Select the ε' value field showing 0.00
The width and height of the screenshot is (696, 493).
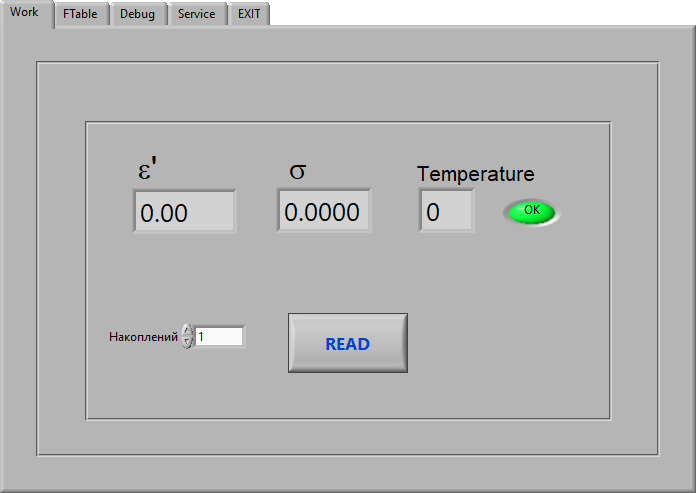(x=184, y=212)
